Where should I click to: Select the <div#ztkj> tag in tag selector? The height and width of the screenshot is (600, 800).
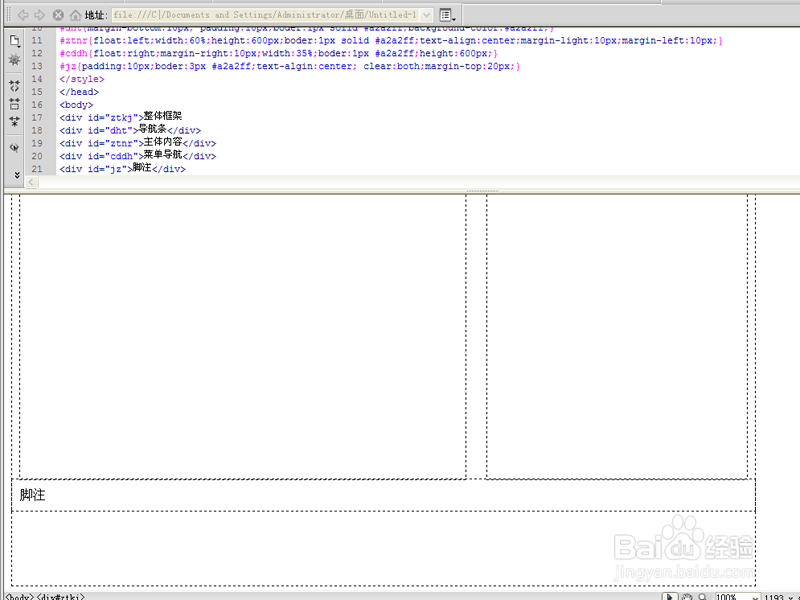tap(61, 596)
